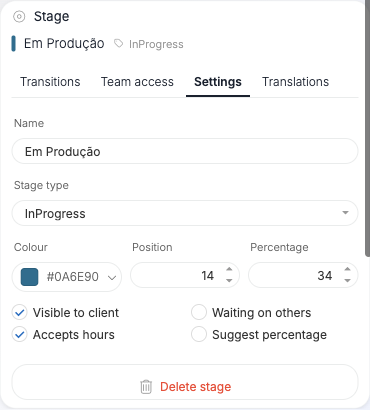Click the #0A6E90 colour swatch
This screenshot has height=410, width=370.
[30, 277]
